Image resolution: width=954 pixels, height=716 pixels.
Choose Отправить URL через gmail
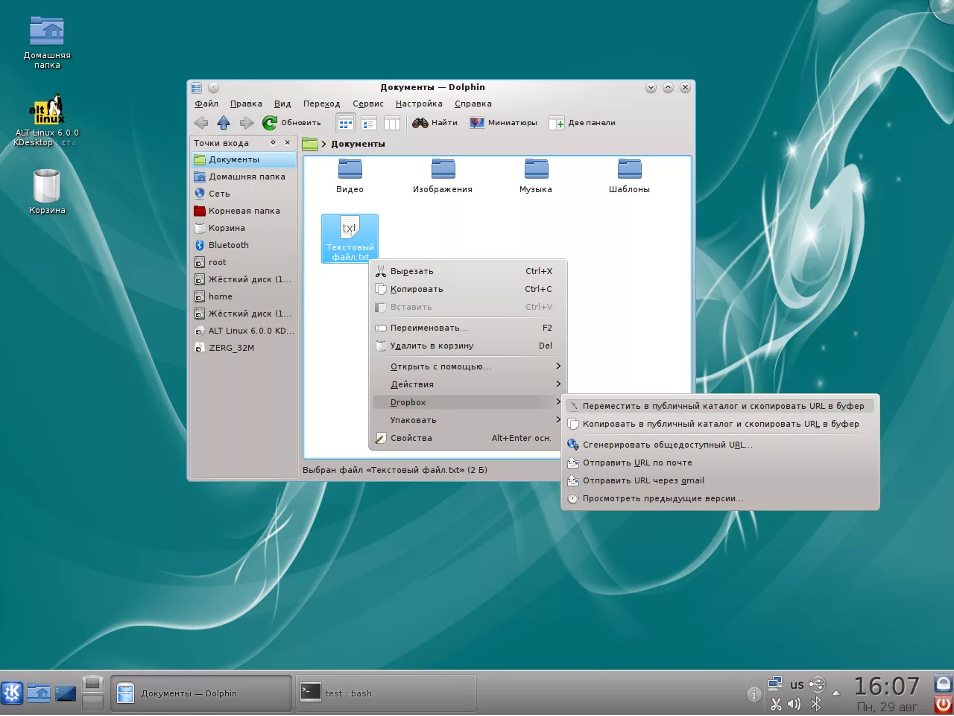pos(720,481)
